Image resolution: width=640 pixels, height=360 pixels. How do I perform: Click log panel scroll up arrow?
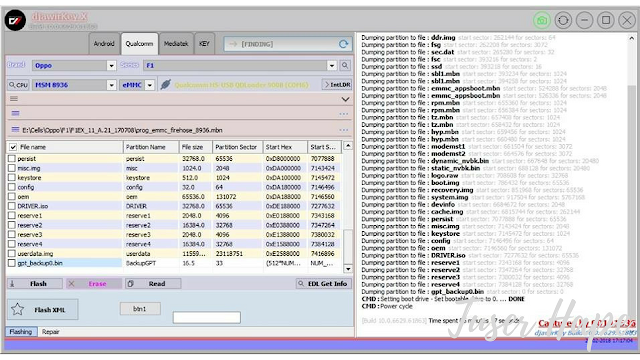coord(631,38)
